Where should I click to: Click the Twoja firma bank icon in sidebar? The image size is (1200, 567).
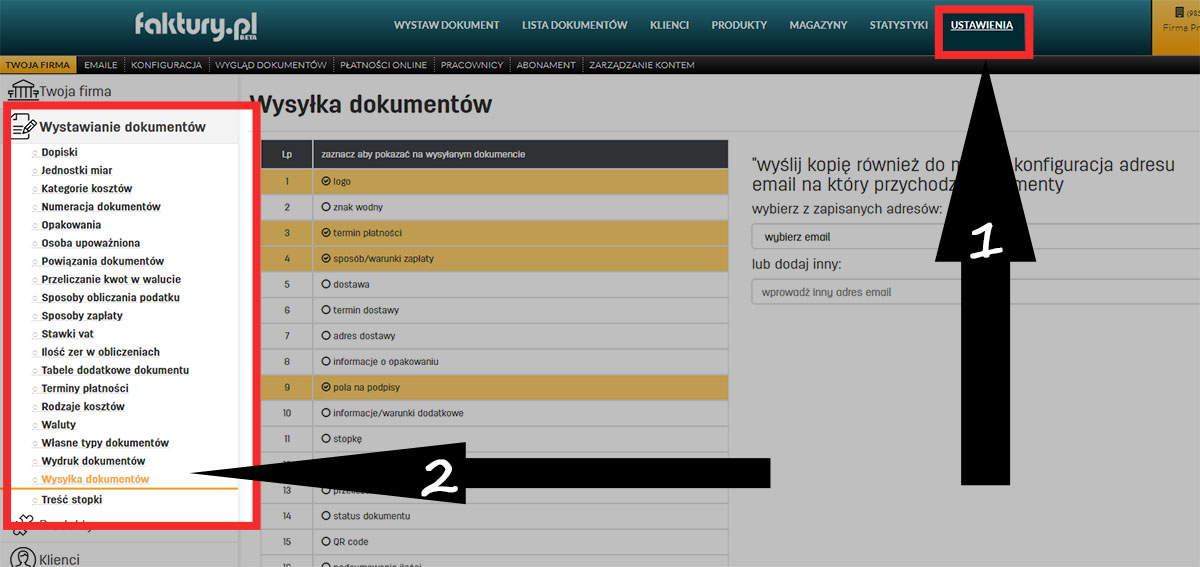[22, 91]
